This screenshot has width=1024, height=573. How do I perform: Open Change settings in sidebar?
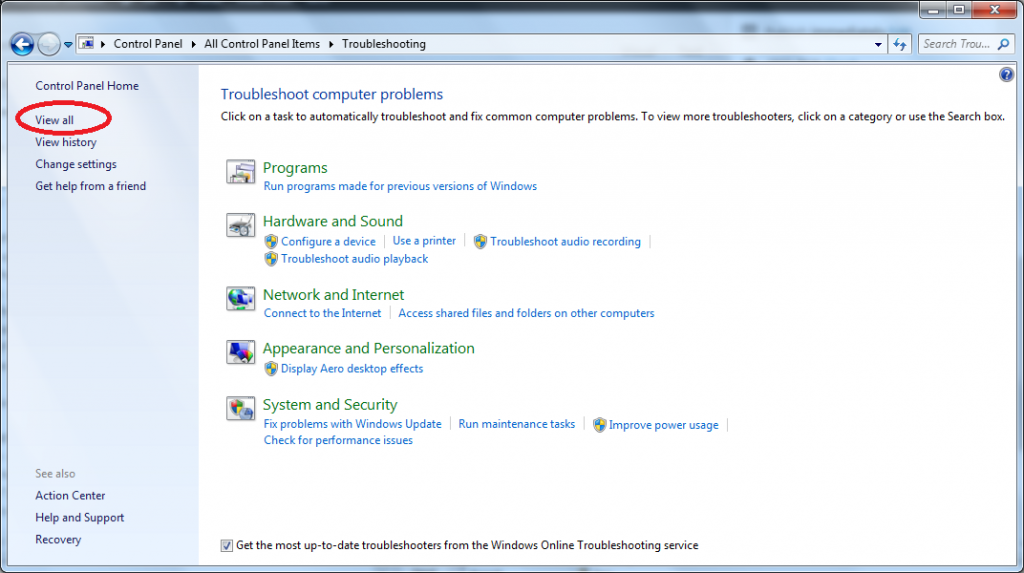point(76,164)
